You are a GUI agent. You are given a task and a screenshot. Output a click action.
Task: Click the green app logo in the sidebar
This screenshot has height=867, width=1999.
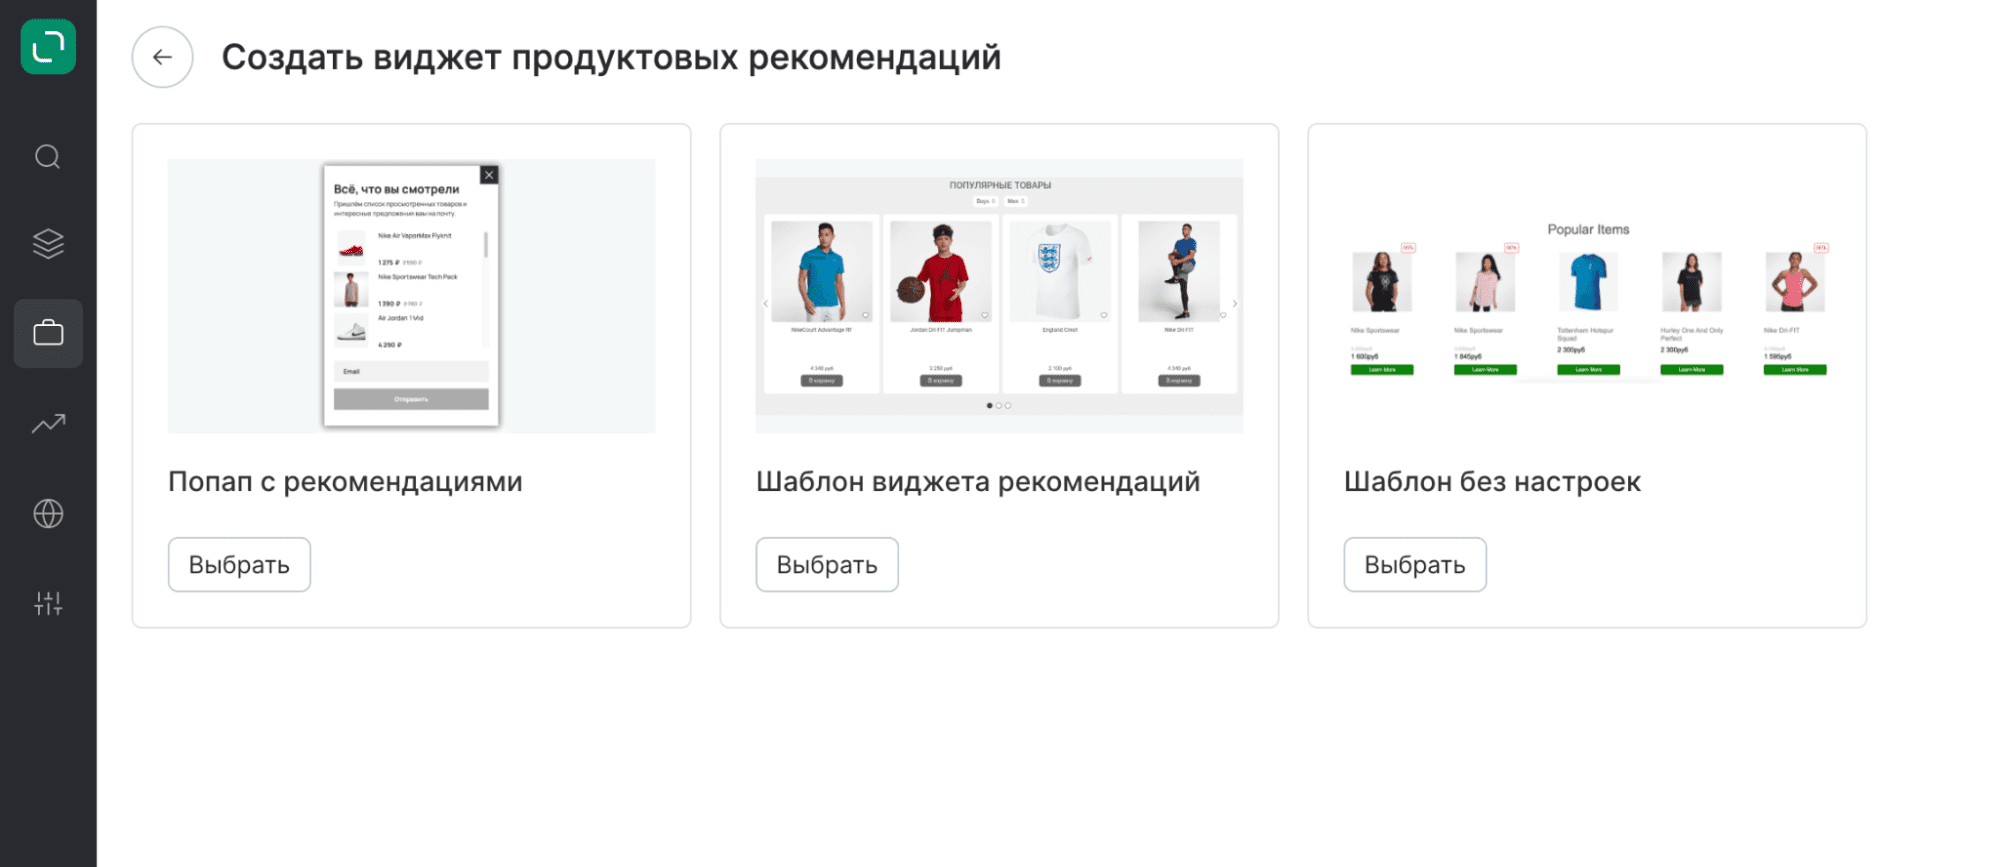coord(48,47)
